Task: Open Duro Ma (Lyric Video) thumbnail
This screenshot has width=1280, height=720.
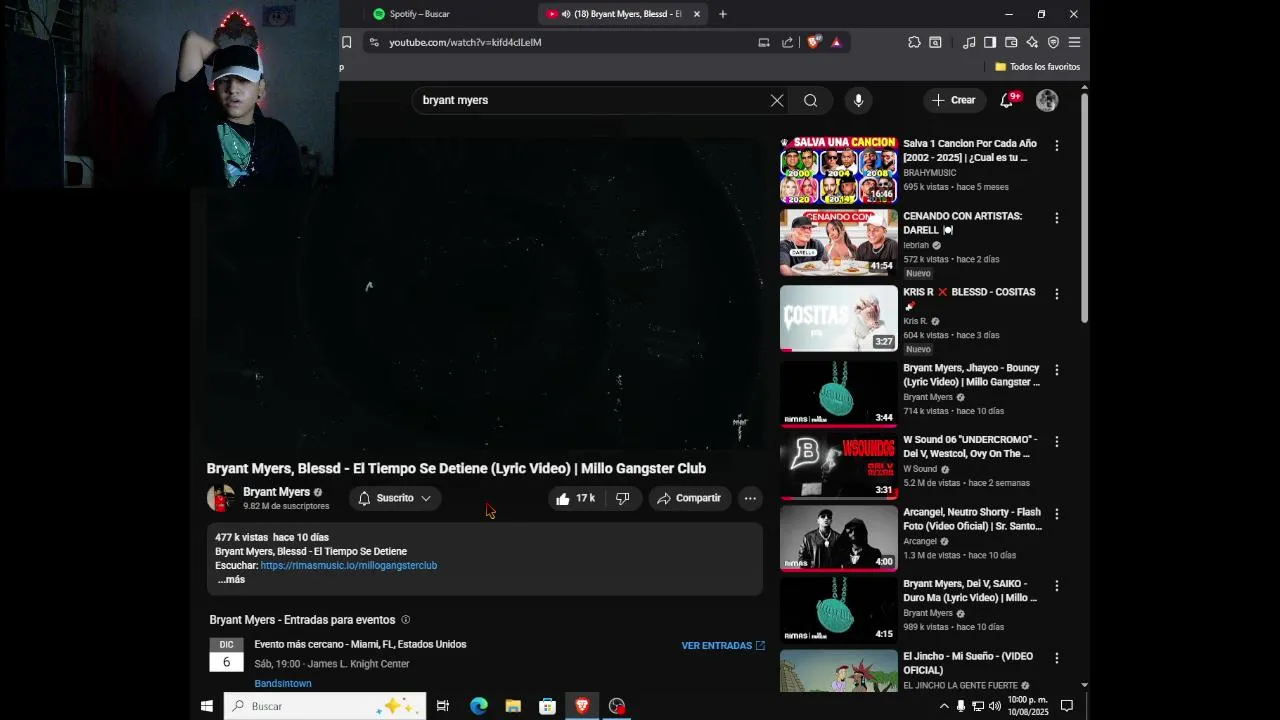Action: [x=839, y=609]
